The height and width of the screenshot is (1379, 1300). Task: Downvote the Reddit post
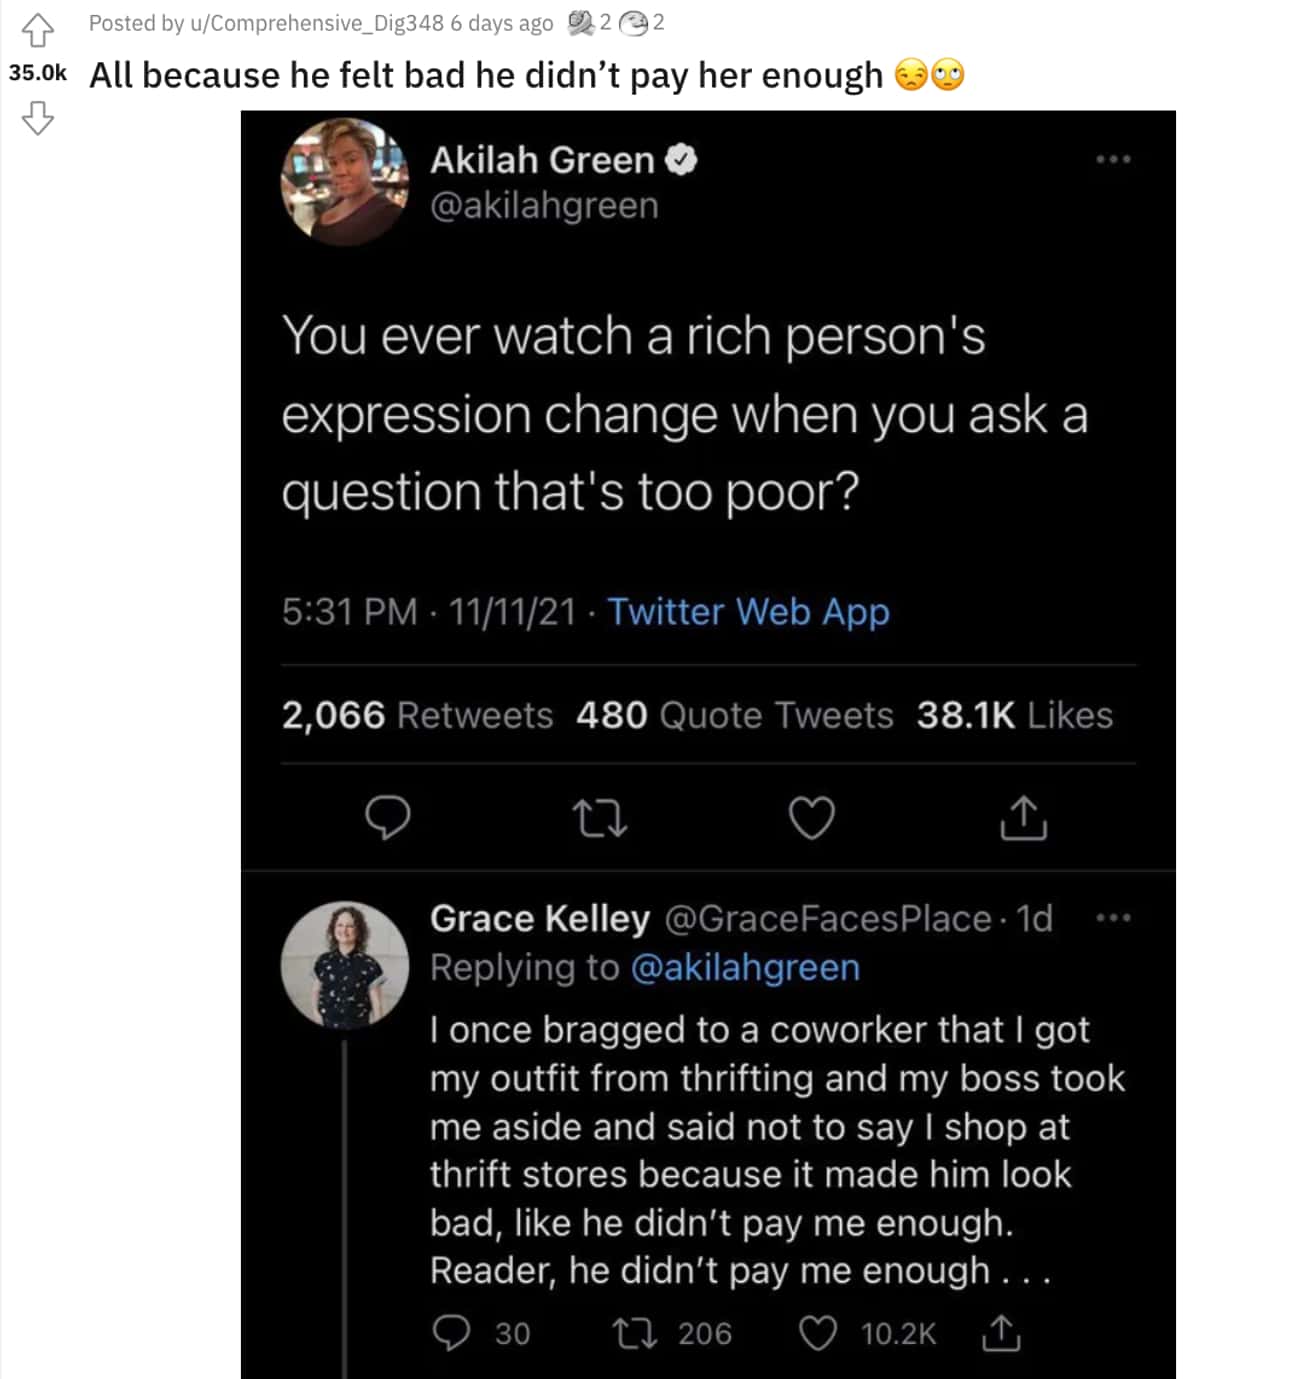tap(38, 118)
